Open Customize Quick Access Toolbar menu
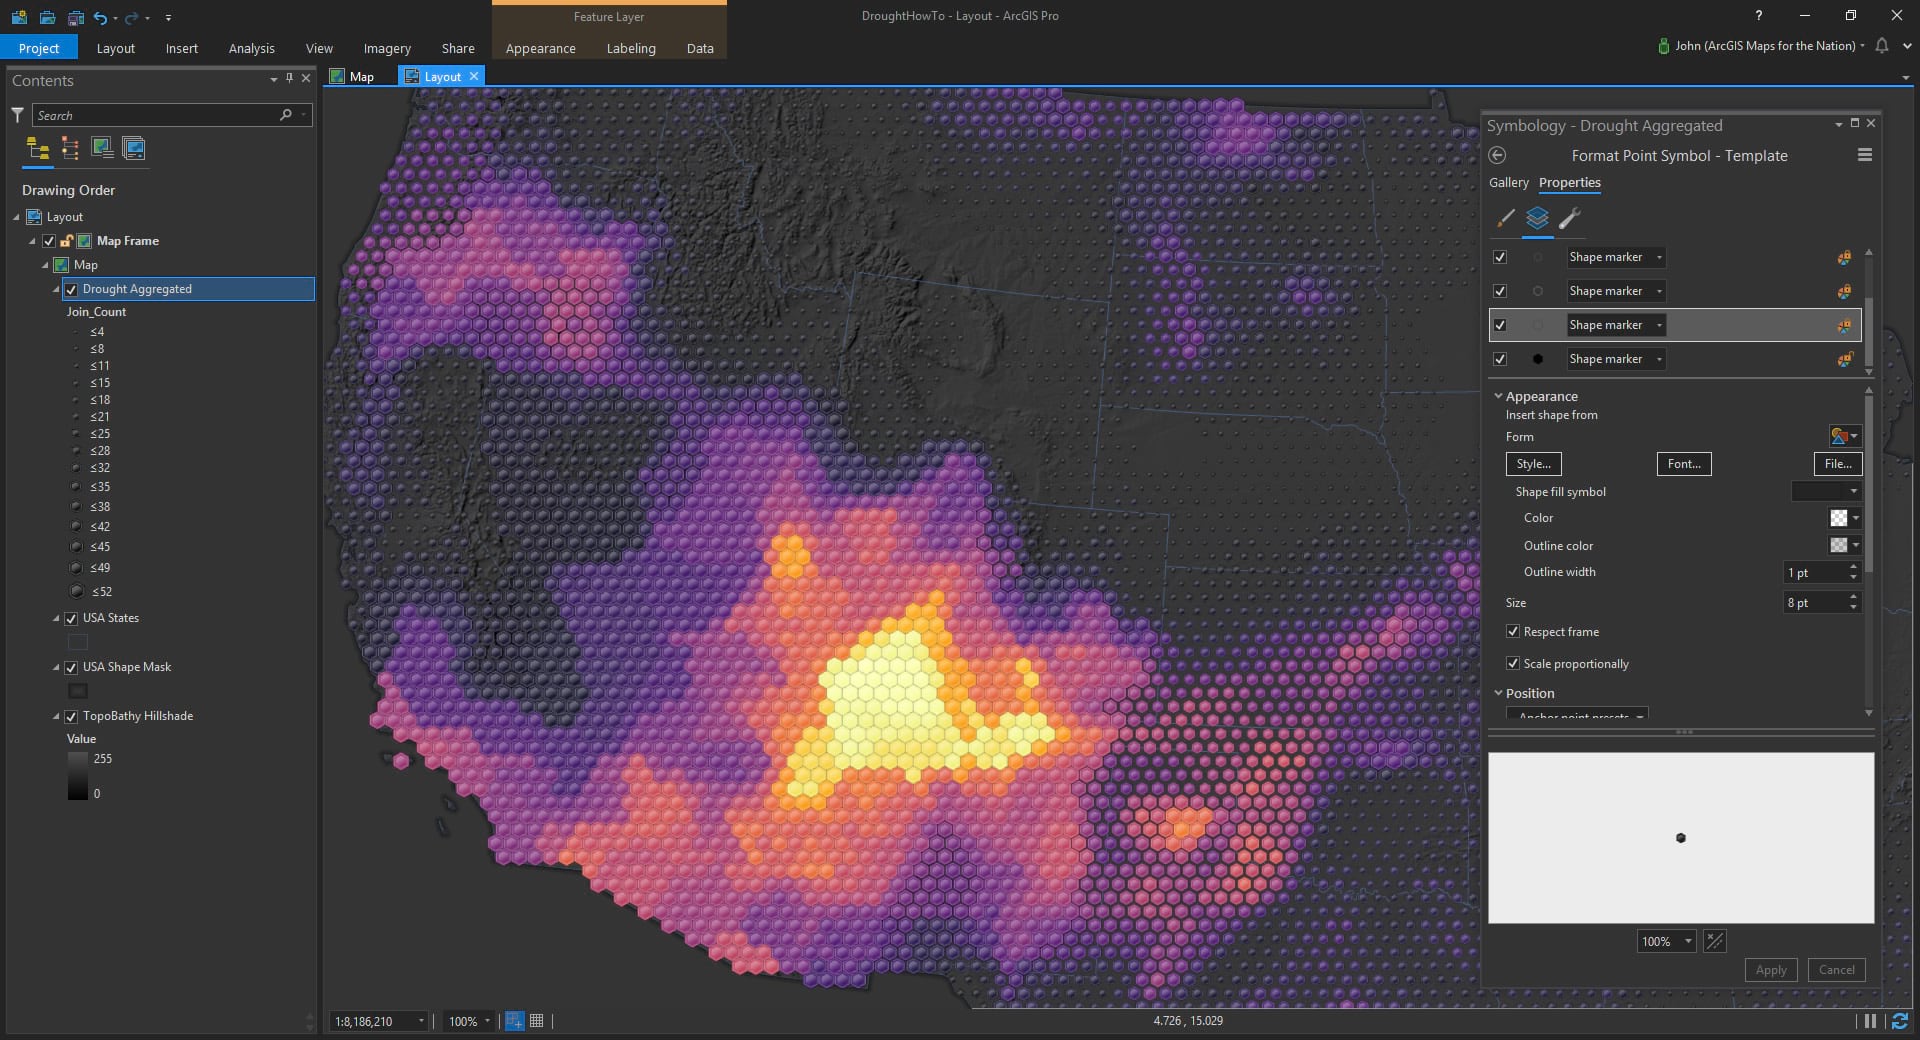Viewport: 1920px width, 1040px height. click(x=168, y=17)
